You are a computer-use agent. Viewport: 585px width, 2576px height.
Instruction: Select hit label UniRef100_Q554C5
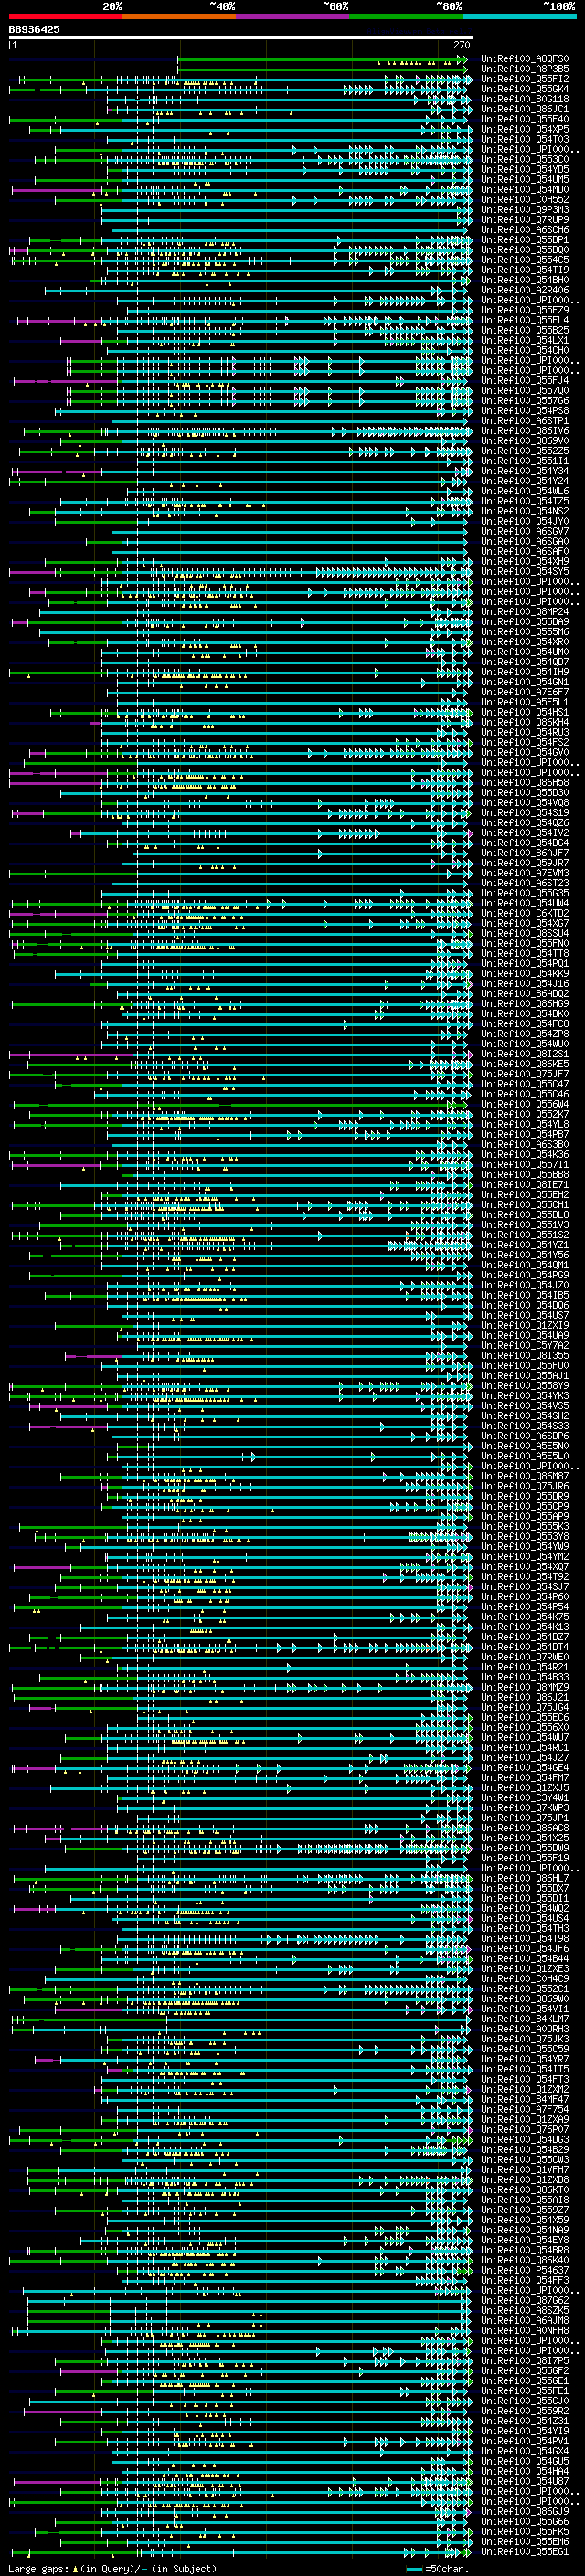[525, 260]
